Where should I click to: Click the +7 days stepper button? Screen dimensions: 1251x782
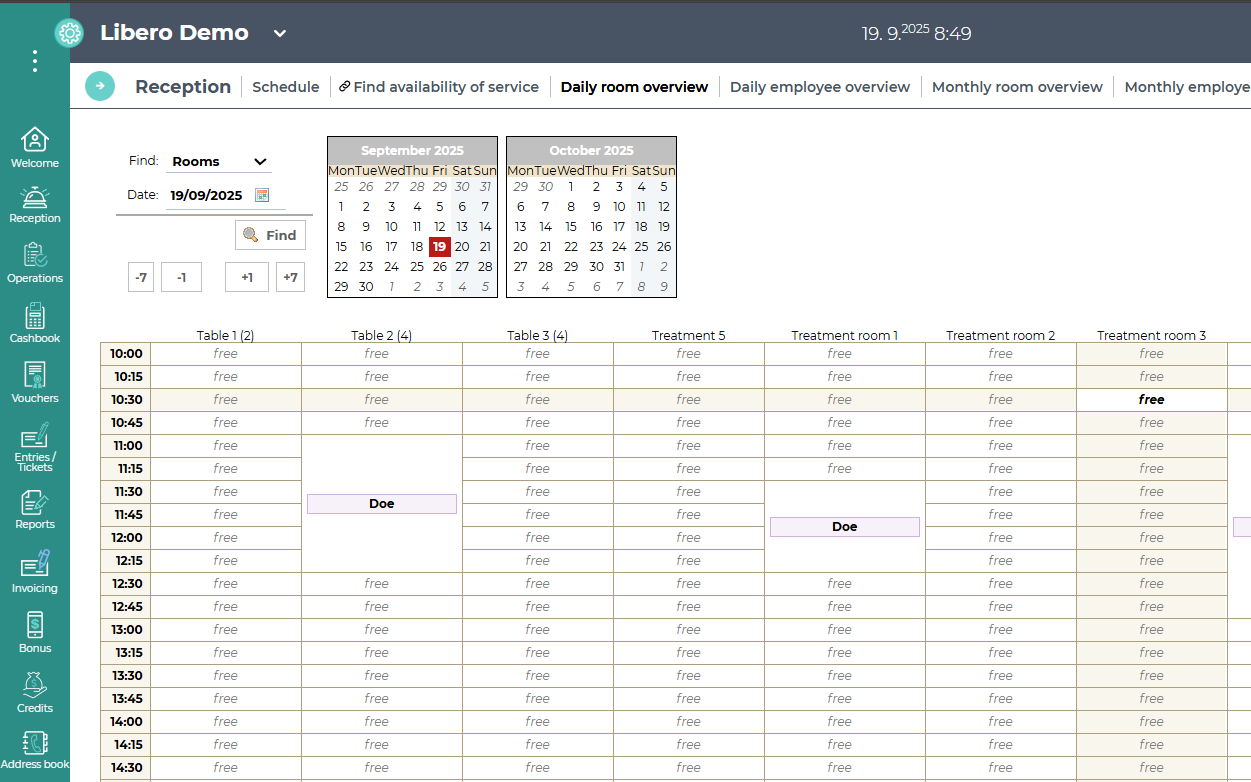(290, 277)
